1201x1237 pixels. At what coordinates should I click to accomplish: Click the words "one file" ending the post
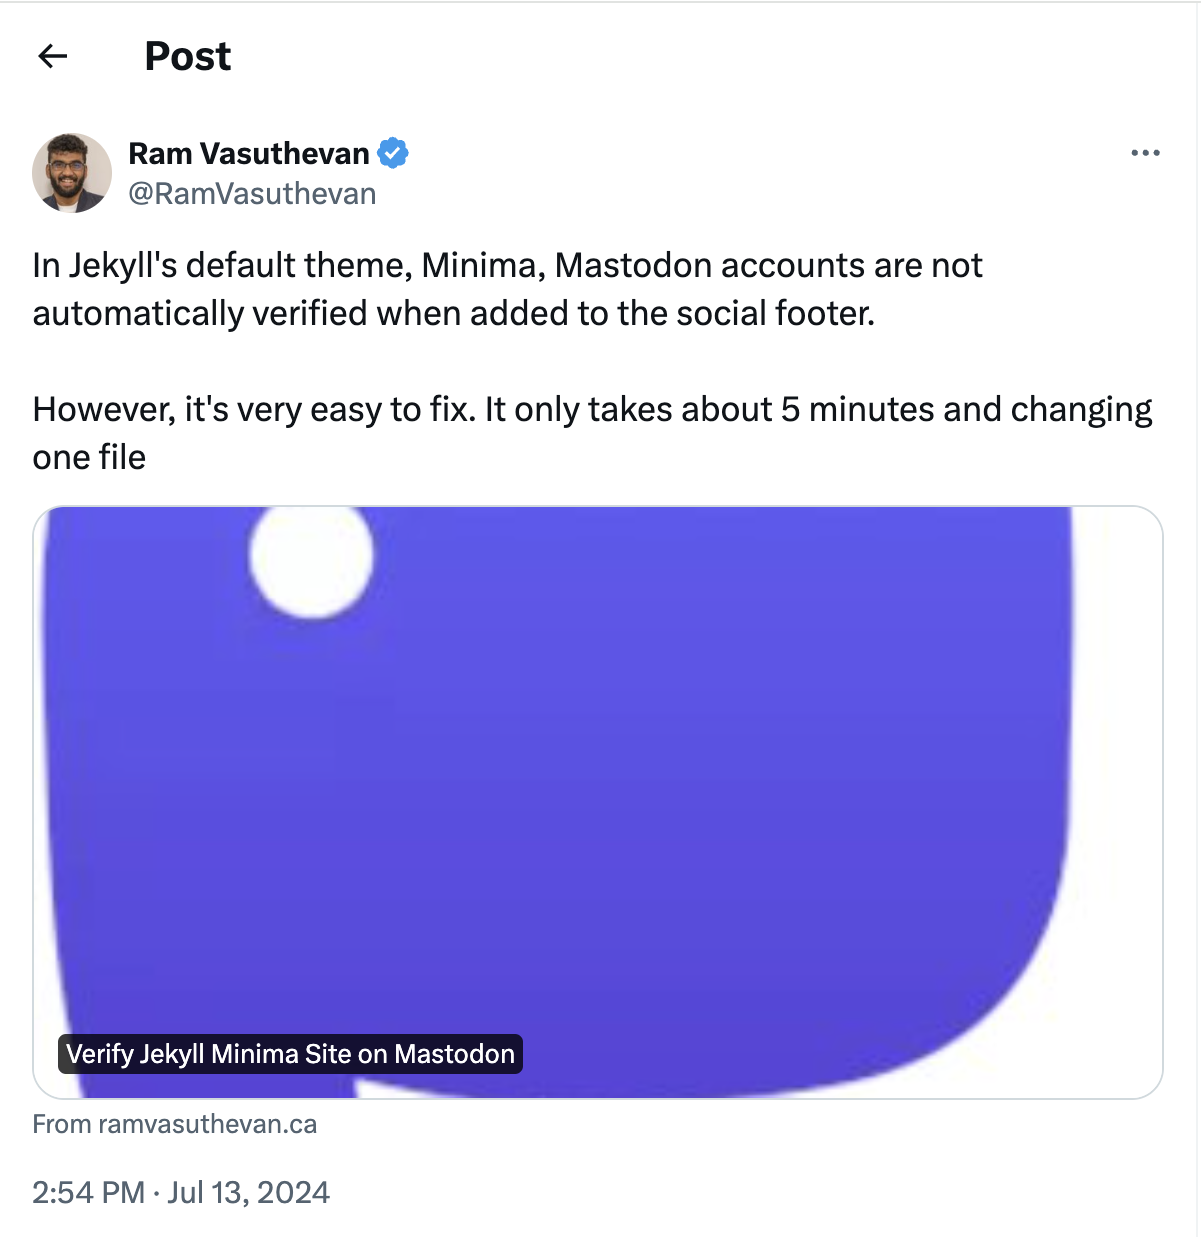click(x=89, y=457)
